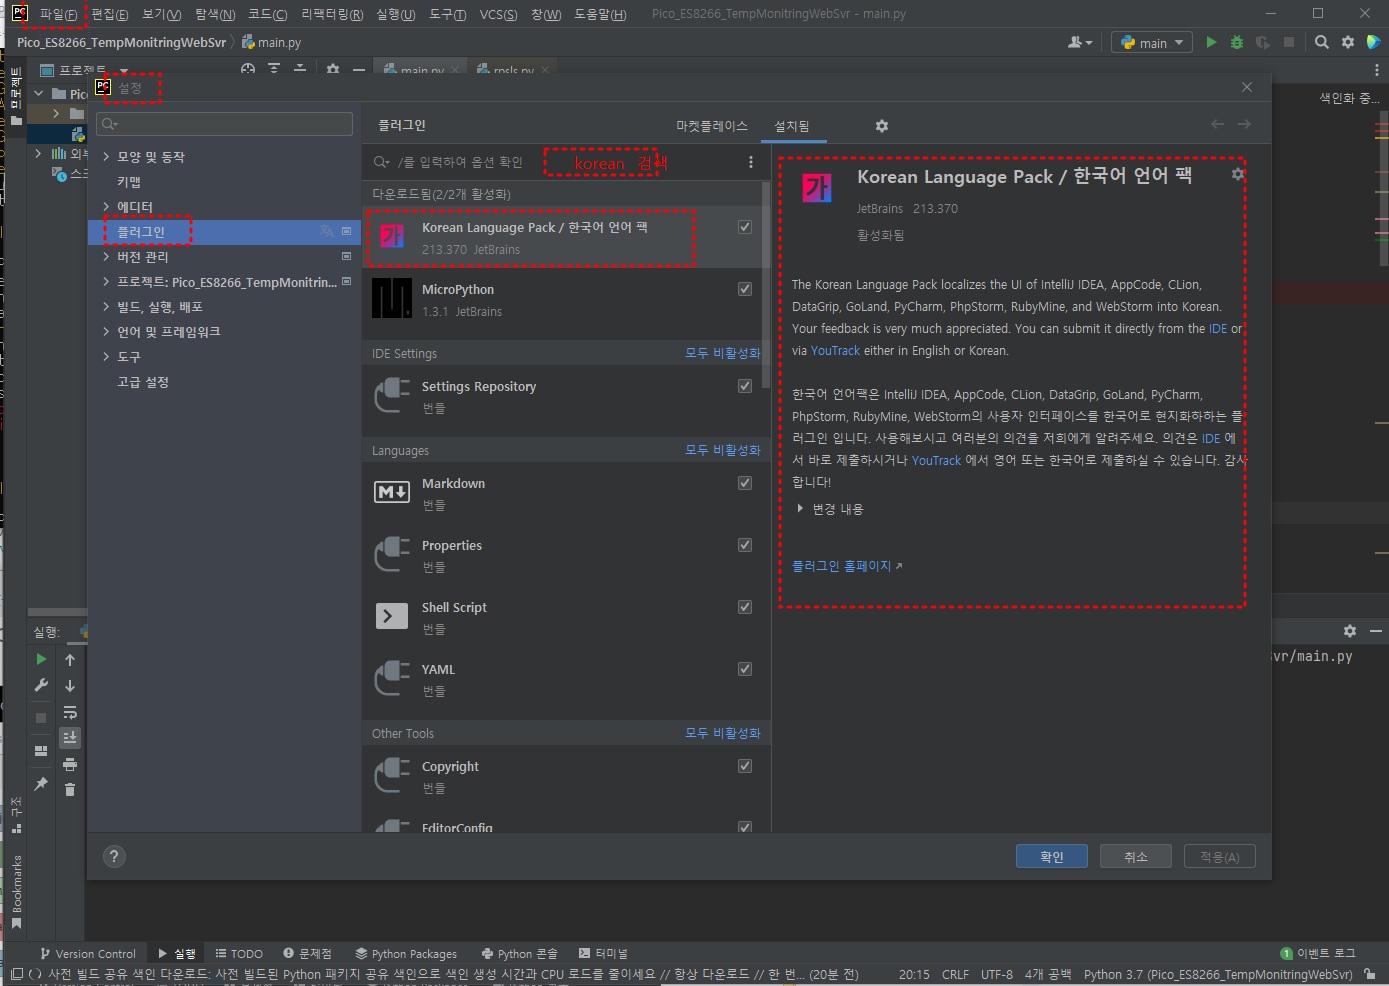Toggle EditorConfig plugin checkbox

click(x=745, y=827)
